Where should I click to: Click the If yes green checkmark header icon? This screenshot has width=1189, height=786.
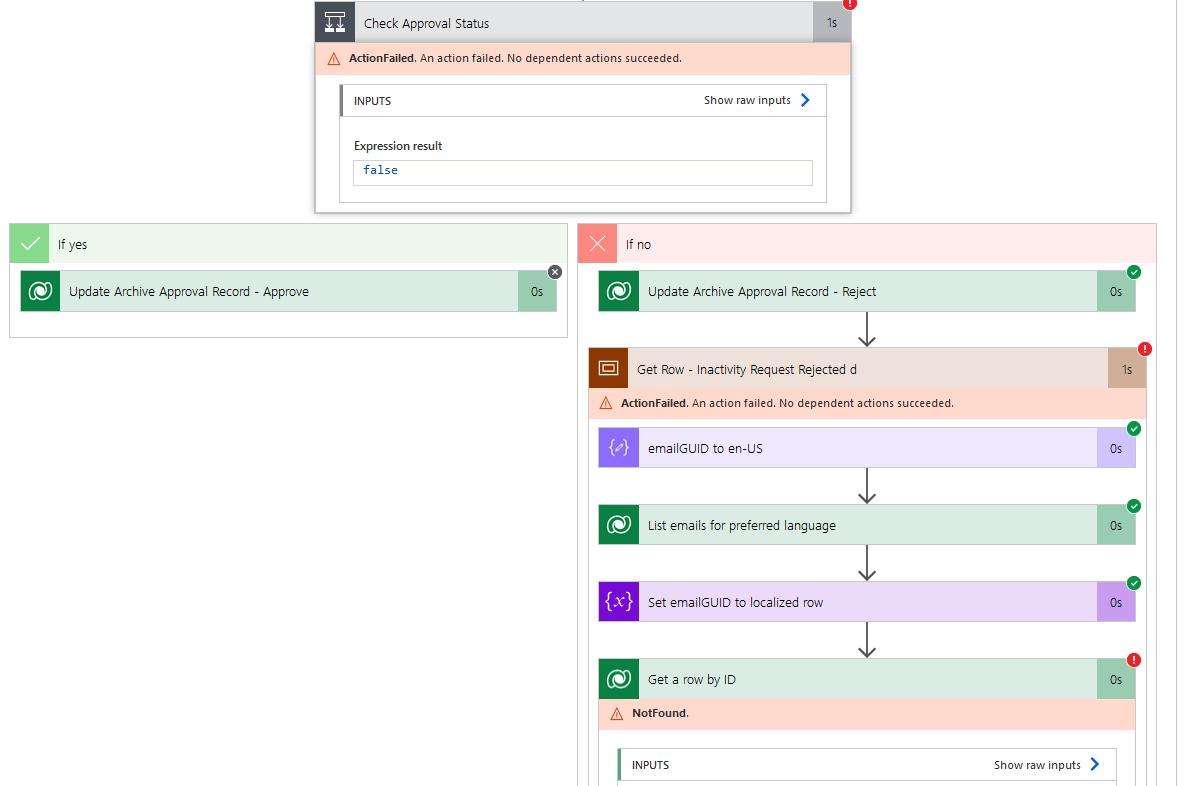pos(28,243)
